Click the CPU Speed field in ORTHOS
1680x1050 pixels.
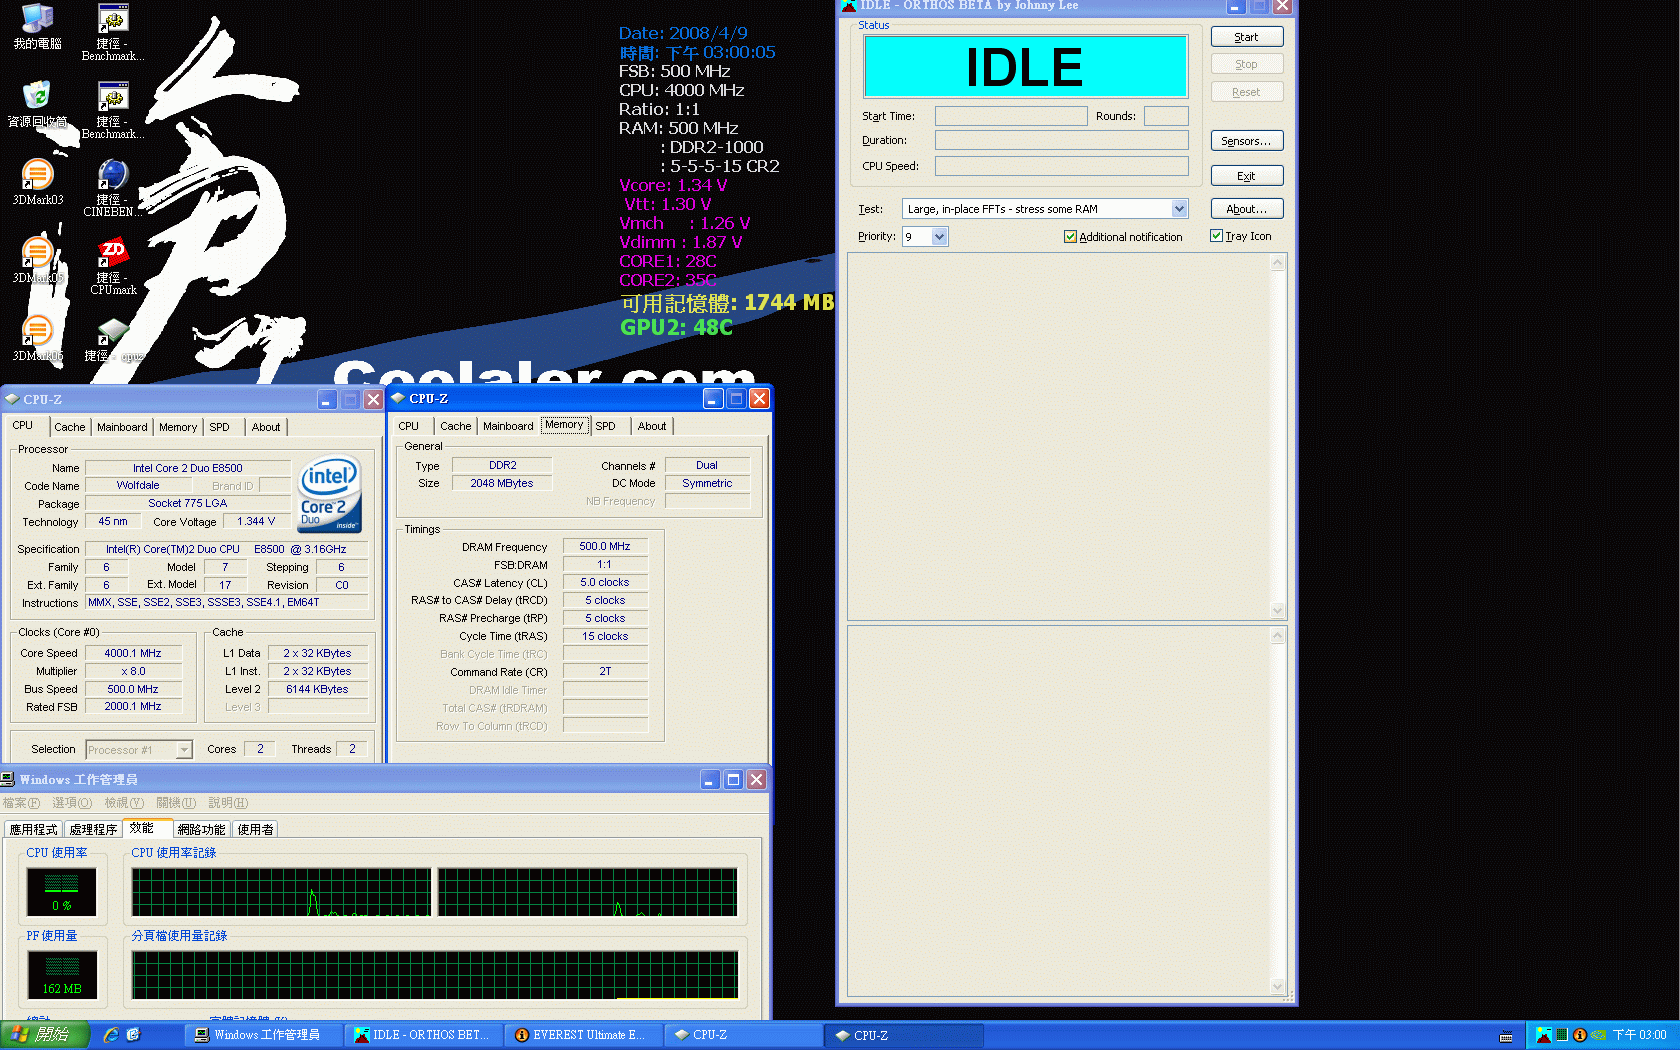1062,166
